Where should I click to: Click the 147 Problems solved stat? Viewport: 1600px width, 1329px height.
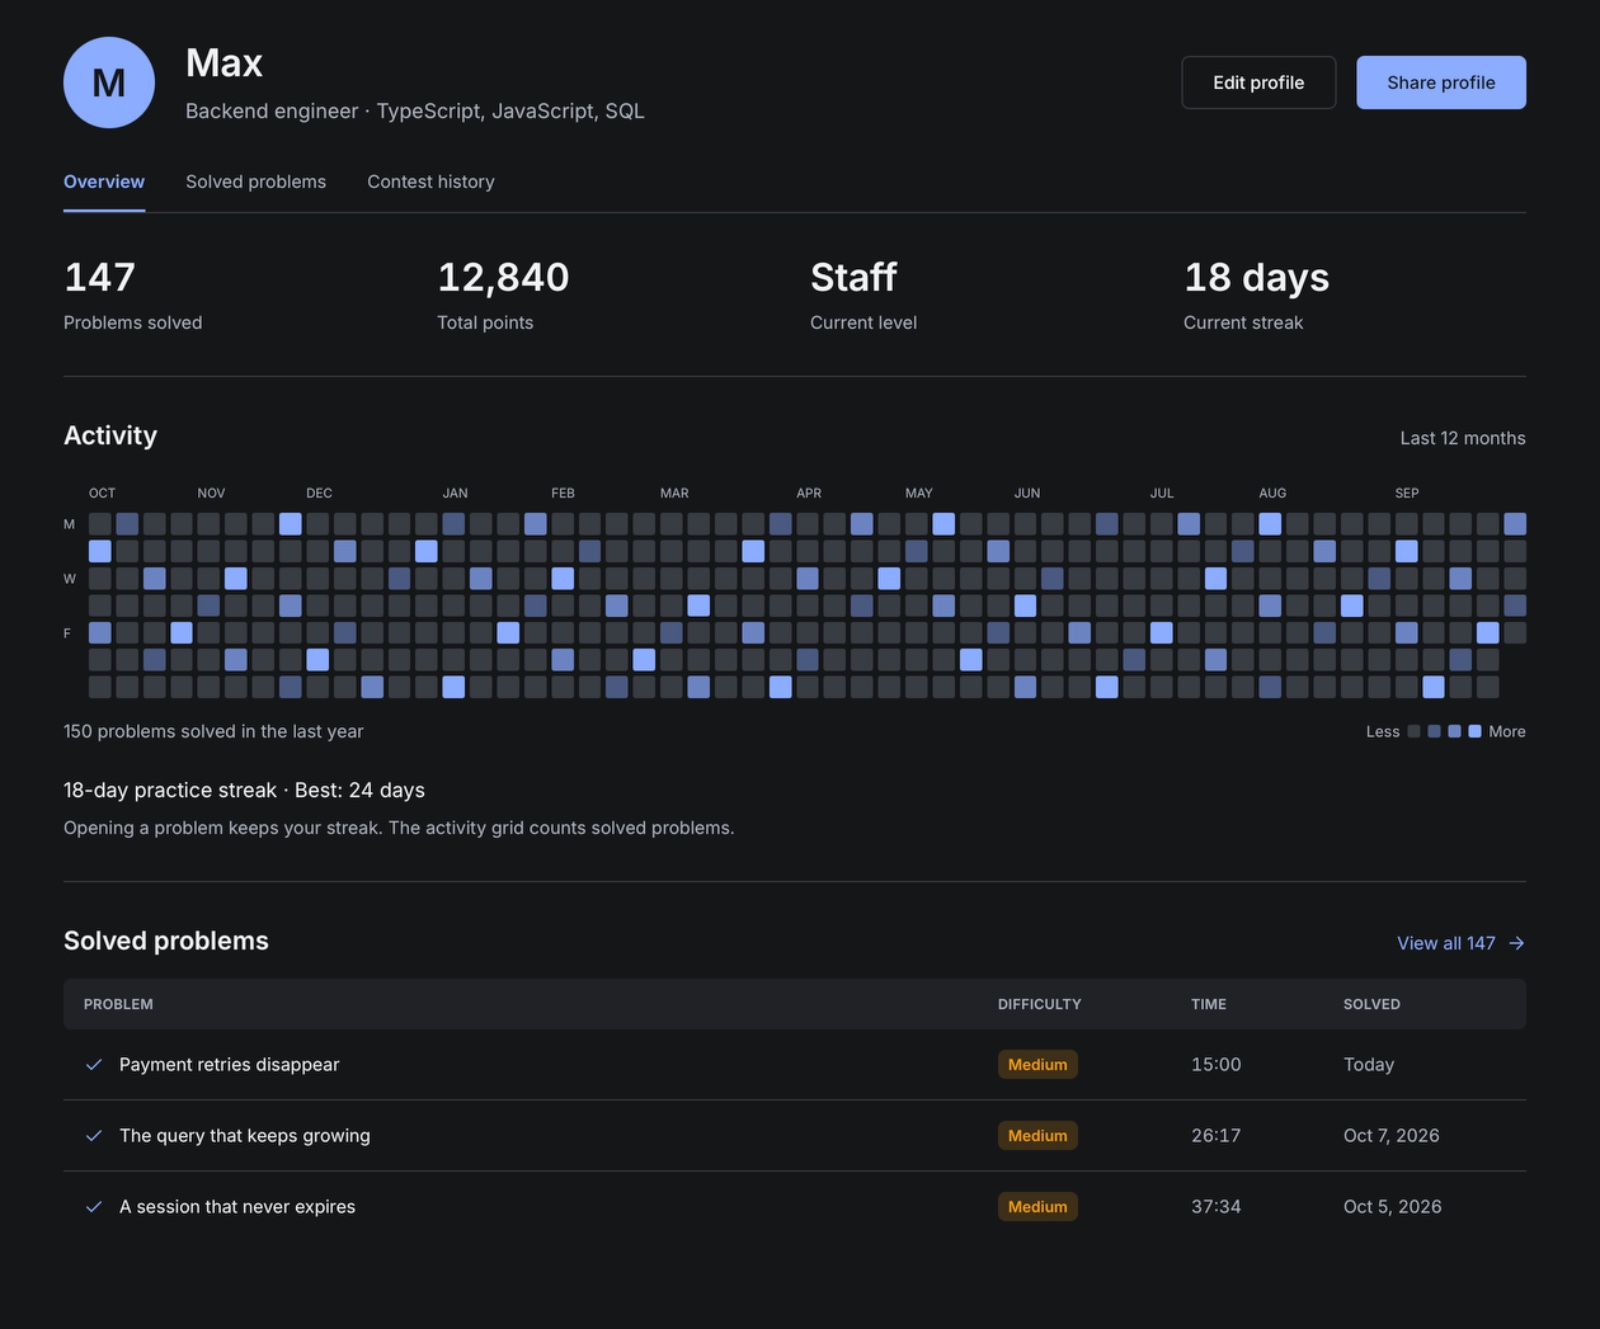[132, 295]
